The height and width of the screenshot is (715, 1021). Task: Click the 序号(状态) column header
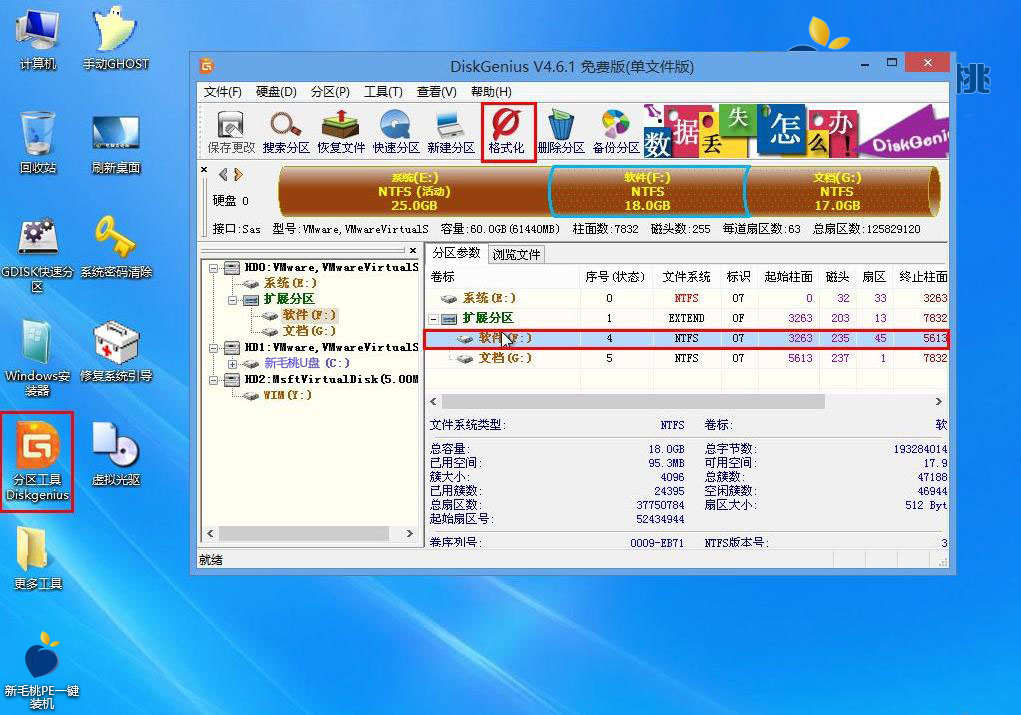pyautogui.click(x=615, y=277)
